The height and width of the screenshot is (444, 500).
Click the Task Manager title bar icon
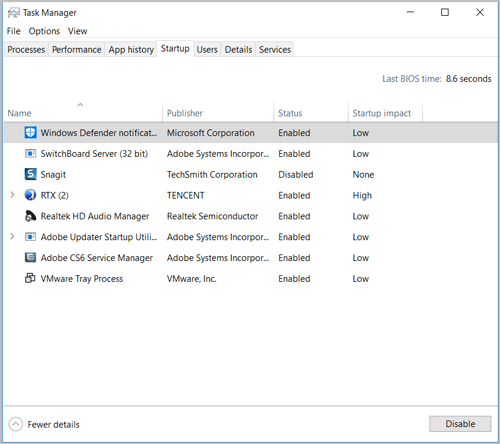(x=14, y=13)
